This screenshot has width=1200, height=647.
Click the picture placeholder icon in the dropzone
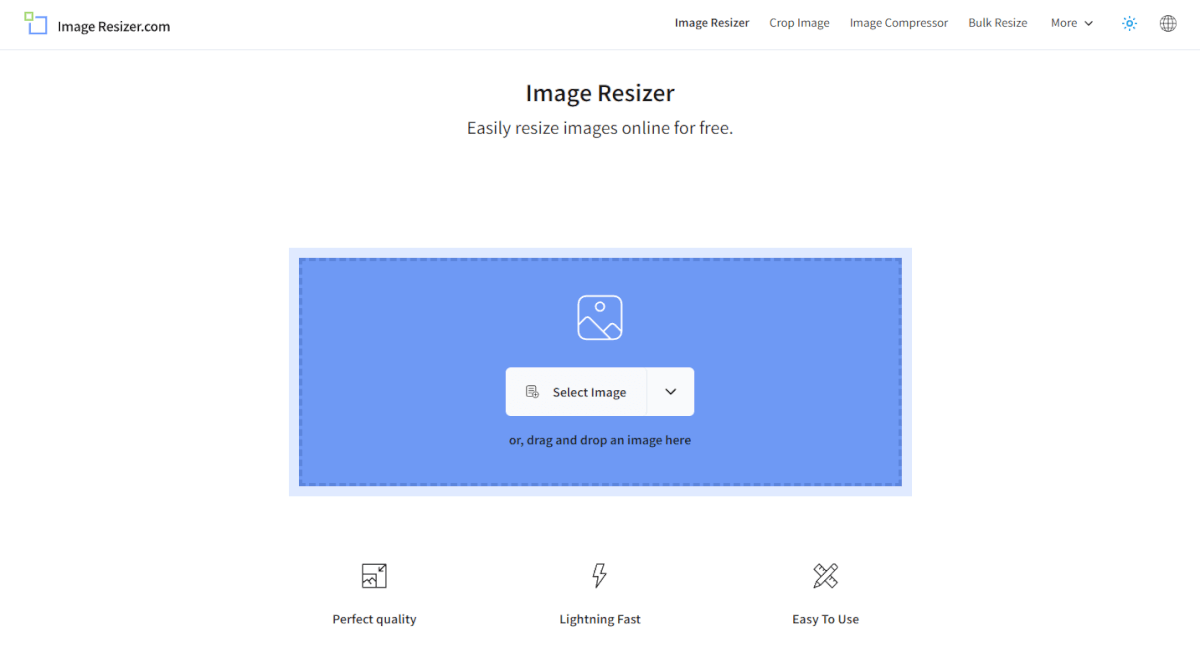(x=600, y=317)
